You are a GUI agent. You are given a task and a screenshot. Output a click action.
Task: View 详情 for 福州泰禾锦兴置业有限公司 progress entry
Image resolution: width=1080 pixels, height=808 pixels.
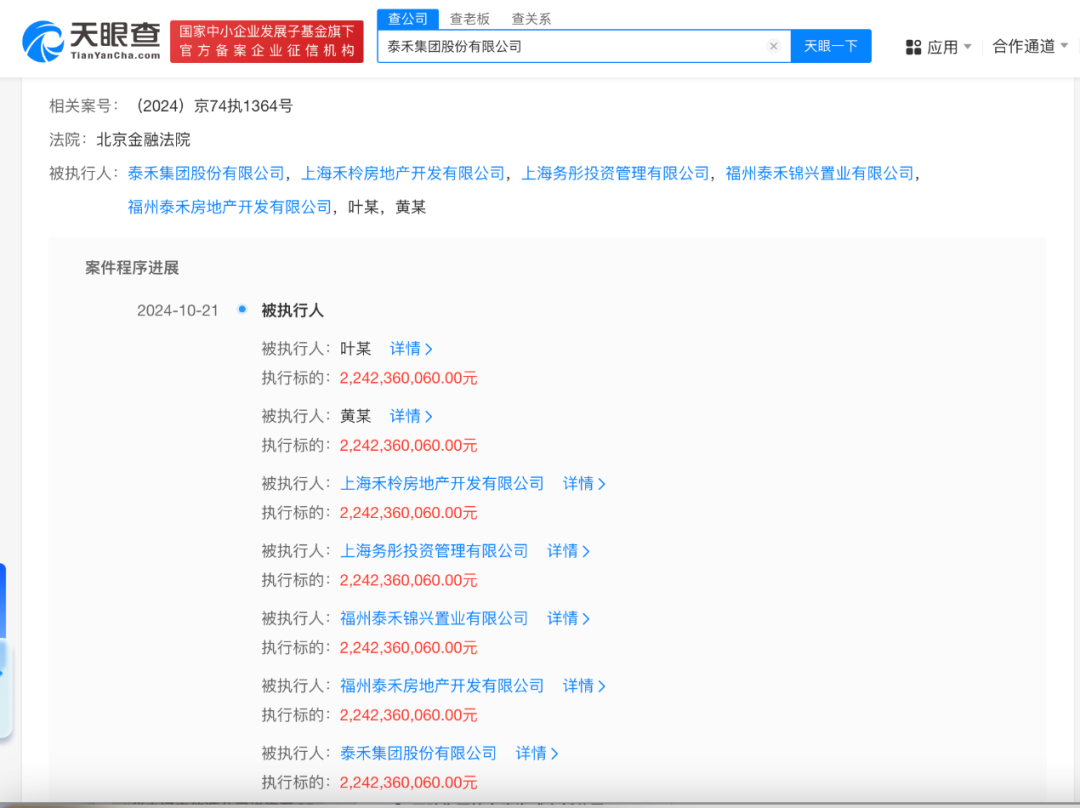(x=568, y=619)
